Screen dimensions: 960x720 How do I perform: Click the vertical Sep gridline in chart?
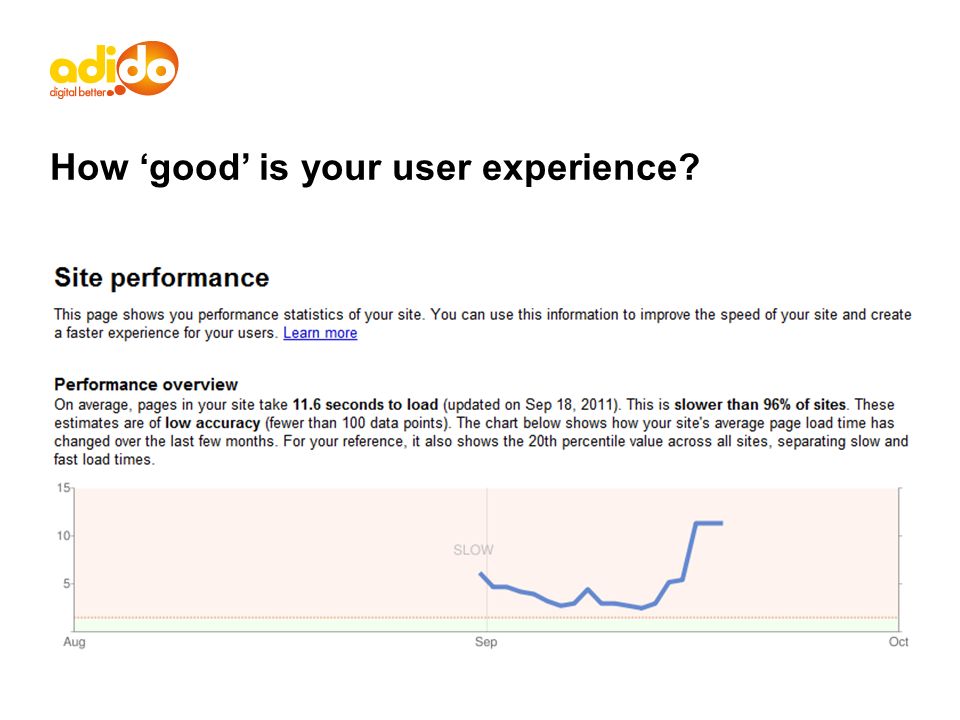pos(487,560)
